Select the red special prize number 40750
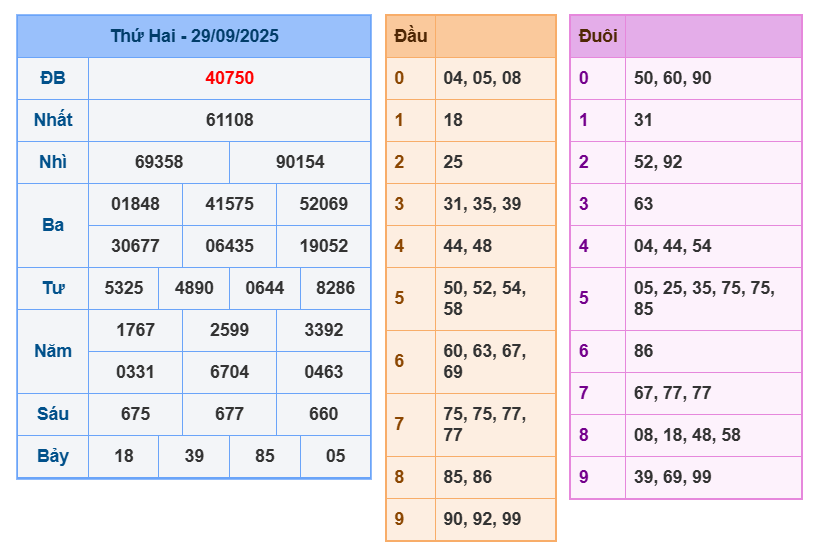Screen dimensions: 820x556 click(x=229, y=78)
